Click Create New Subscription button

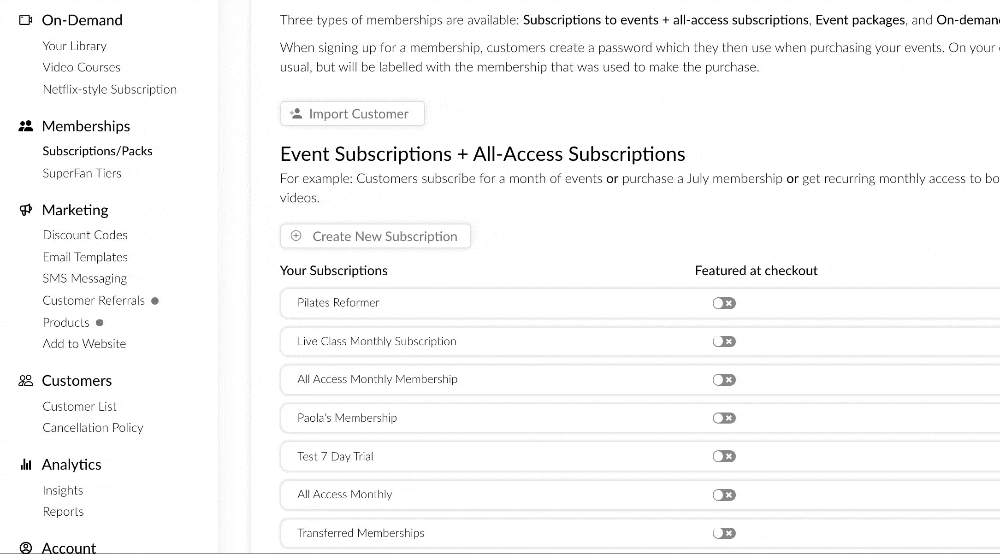tap(375, 236)
